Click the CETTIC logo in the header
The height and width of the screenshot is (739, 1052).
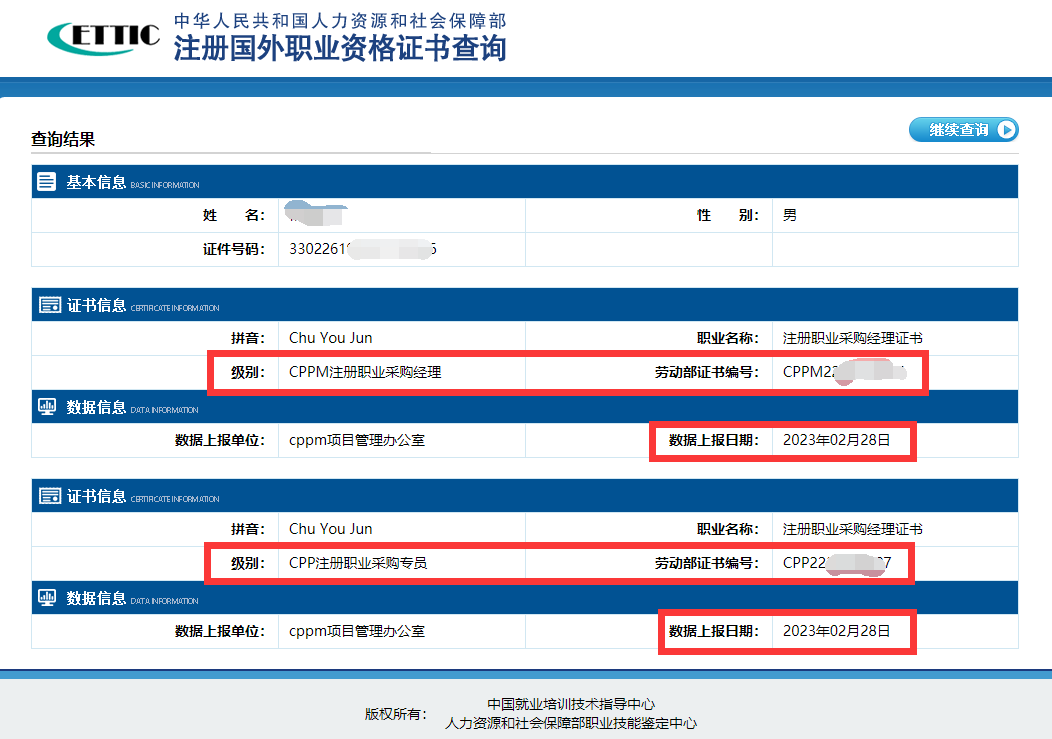103,36
